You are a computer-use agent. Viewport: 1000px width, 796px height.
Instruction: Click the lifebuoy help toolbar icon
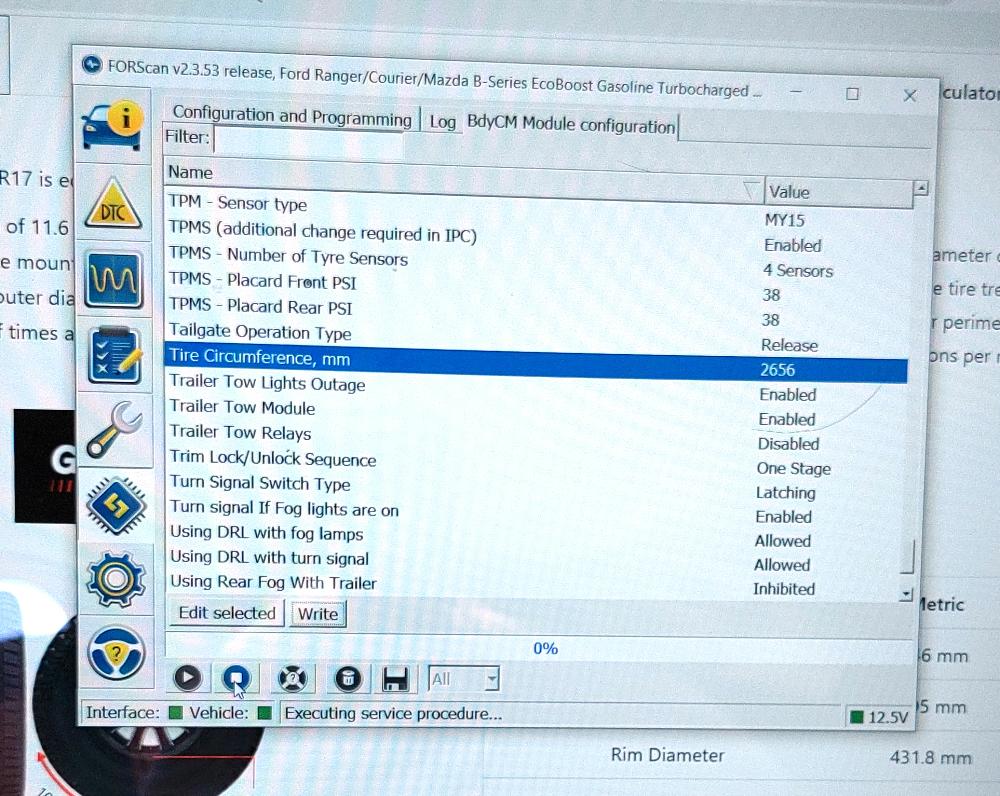(292, 678)
